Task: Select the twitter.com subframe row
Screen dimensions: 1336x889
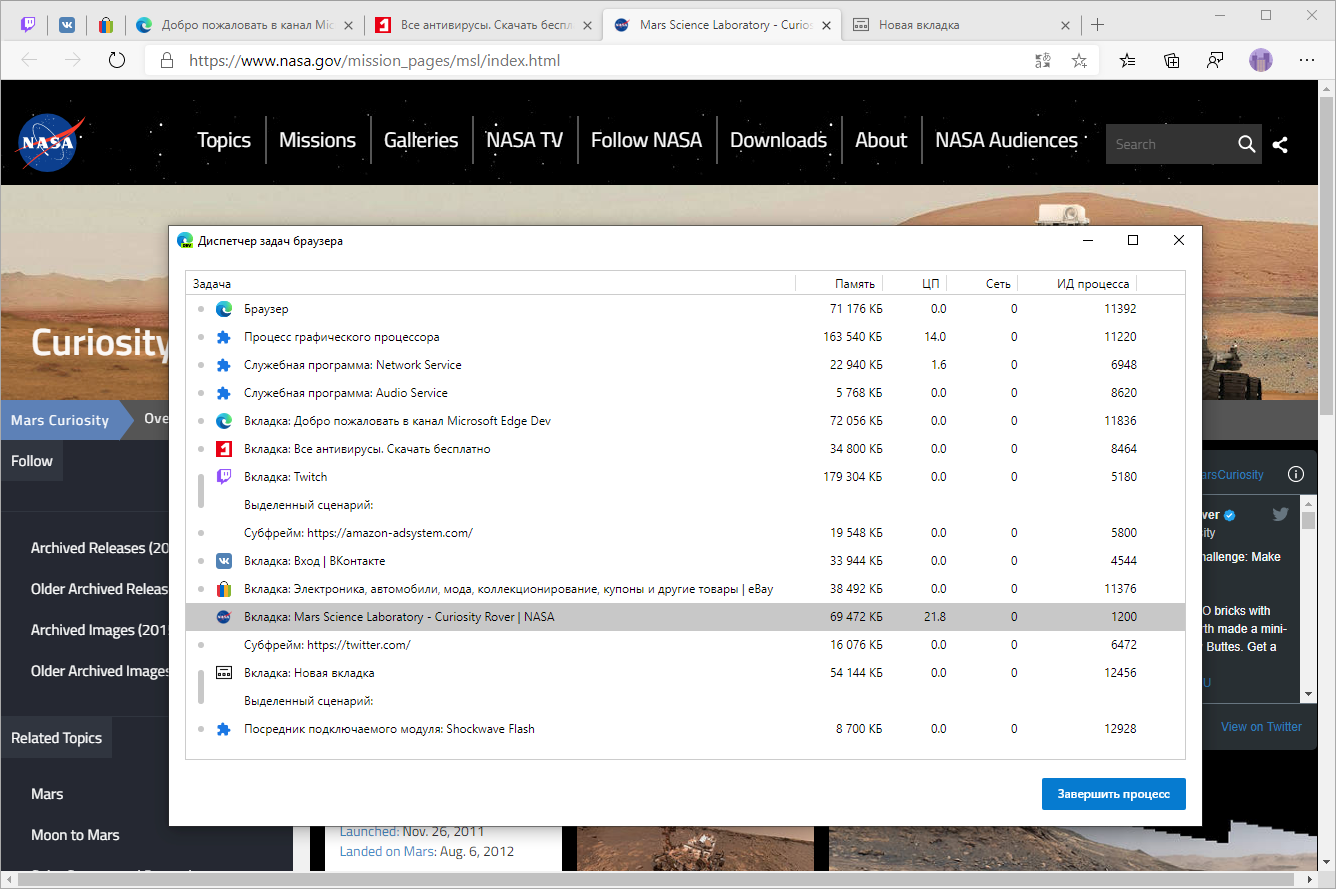Action: pyautogui.click(x=685, y=645)
